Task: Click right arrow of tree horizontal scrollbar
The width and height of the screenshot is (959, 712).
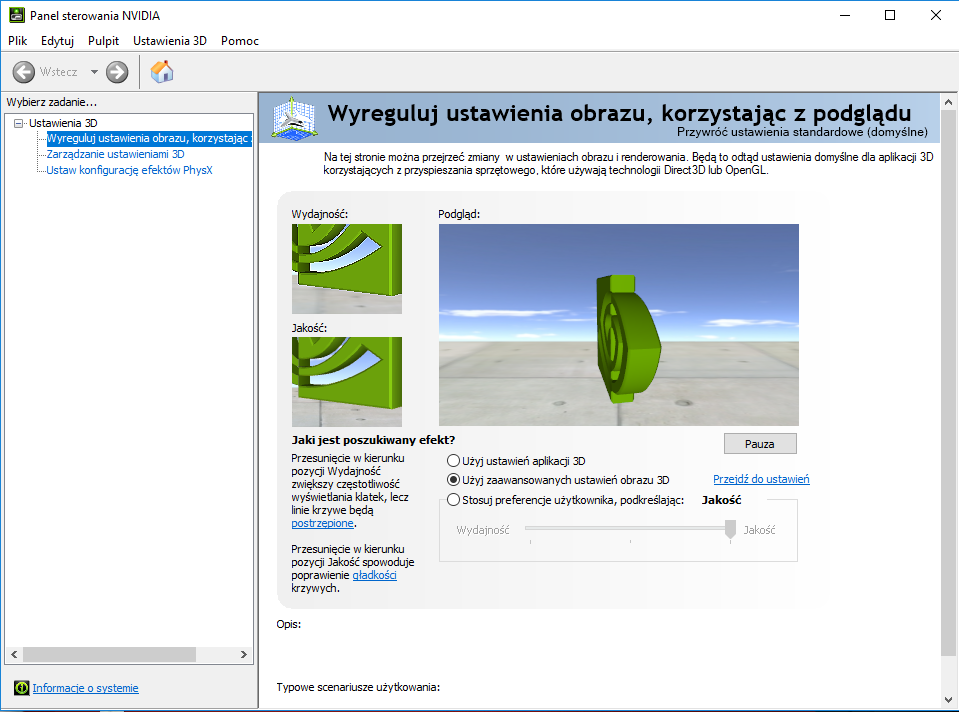Action: click(244, 655)
